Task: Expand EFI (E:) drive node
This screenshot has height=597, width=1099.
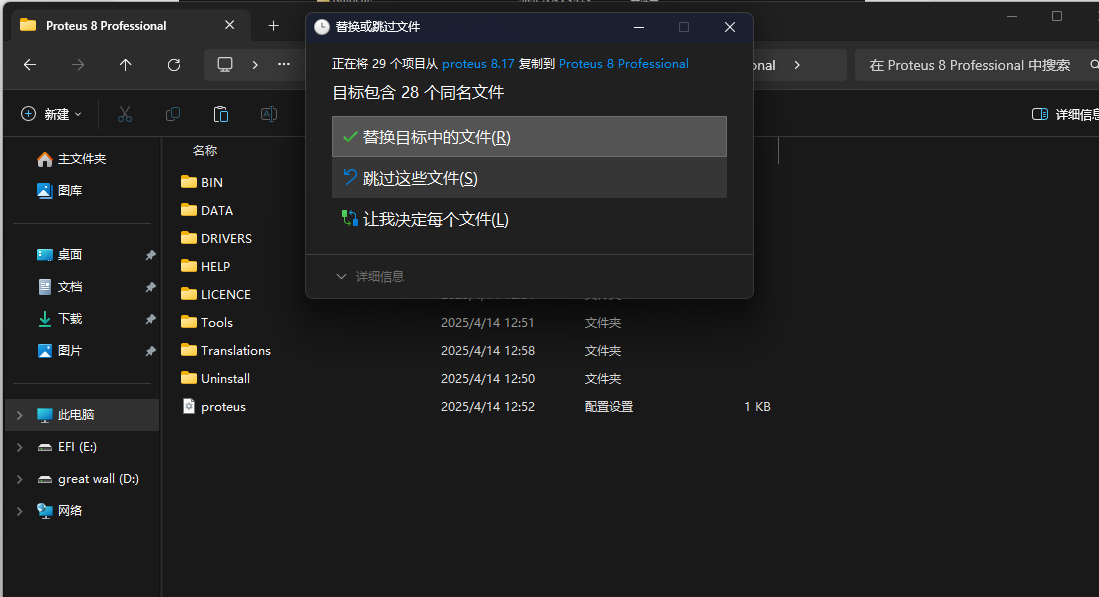Action: [20, 447]
